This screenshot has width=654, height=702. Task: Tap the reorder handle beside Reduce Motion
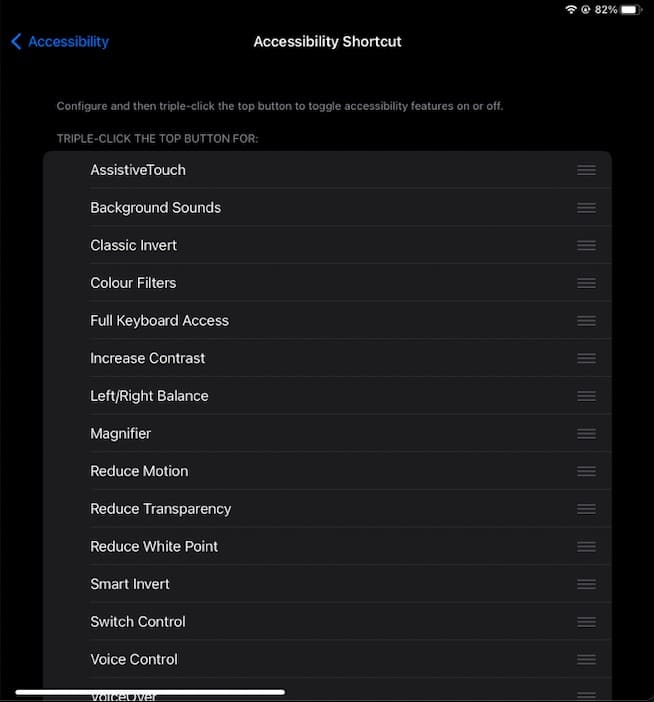pyautogui.click(x=586, y=471)
